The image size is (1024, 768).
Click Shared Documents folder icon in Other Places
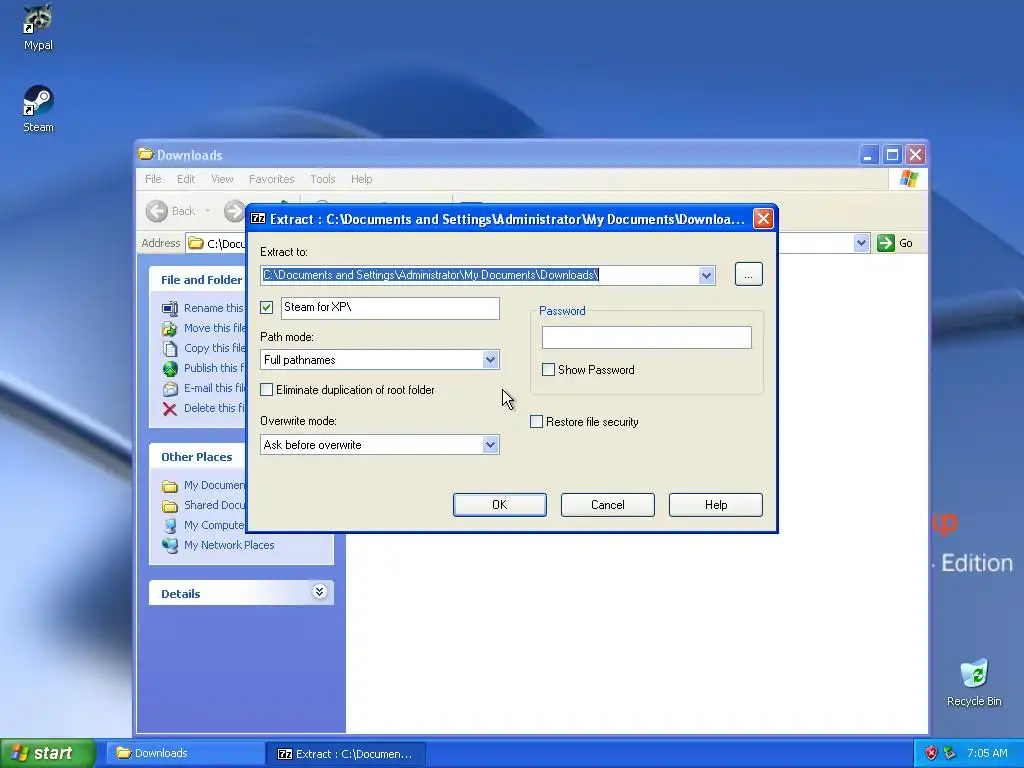pos(170,505)
